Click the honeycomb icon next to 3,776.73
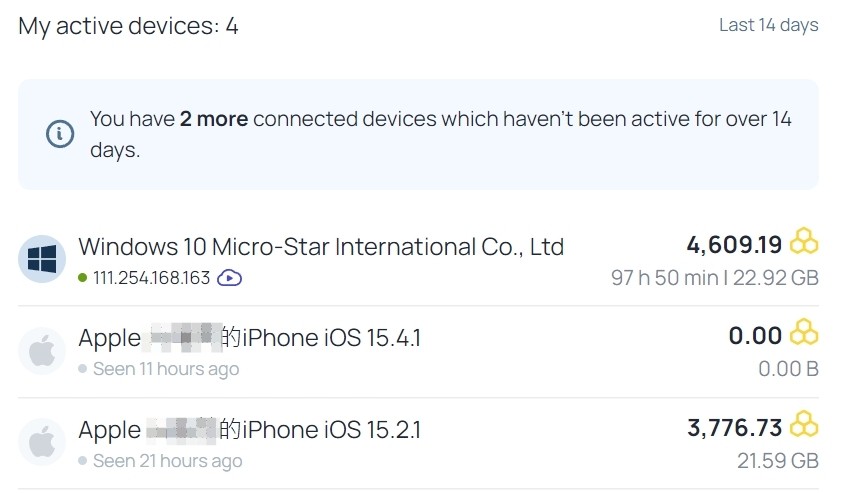The width and height of the screenshot is (848, 493). [x=804, y=424]
